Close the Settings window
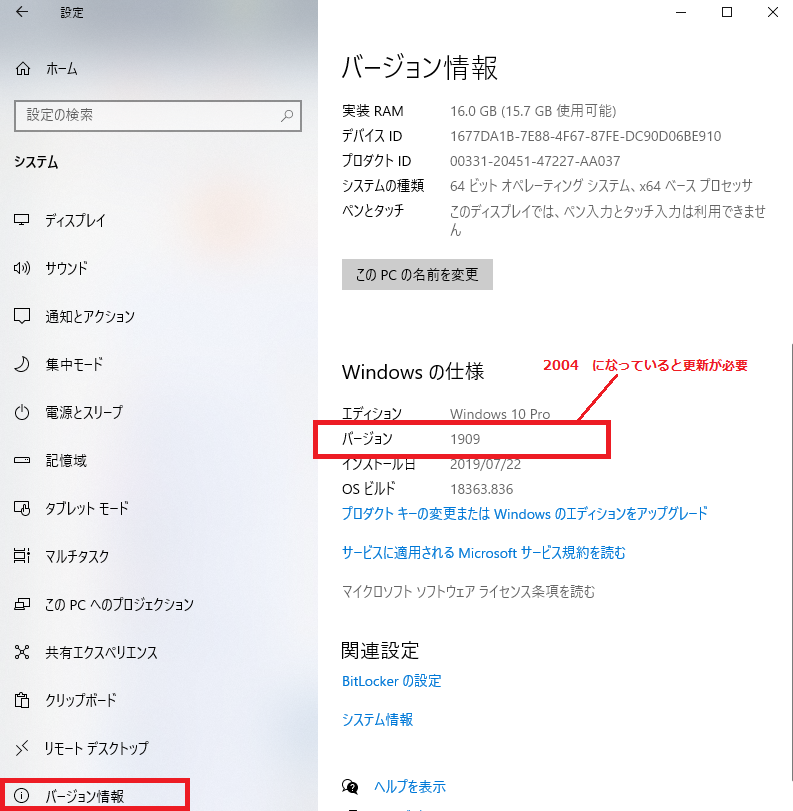Image resolution: width=793 pixels, height=811 pixels. (773, 12)
